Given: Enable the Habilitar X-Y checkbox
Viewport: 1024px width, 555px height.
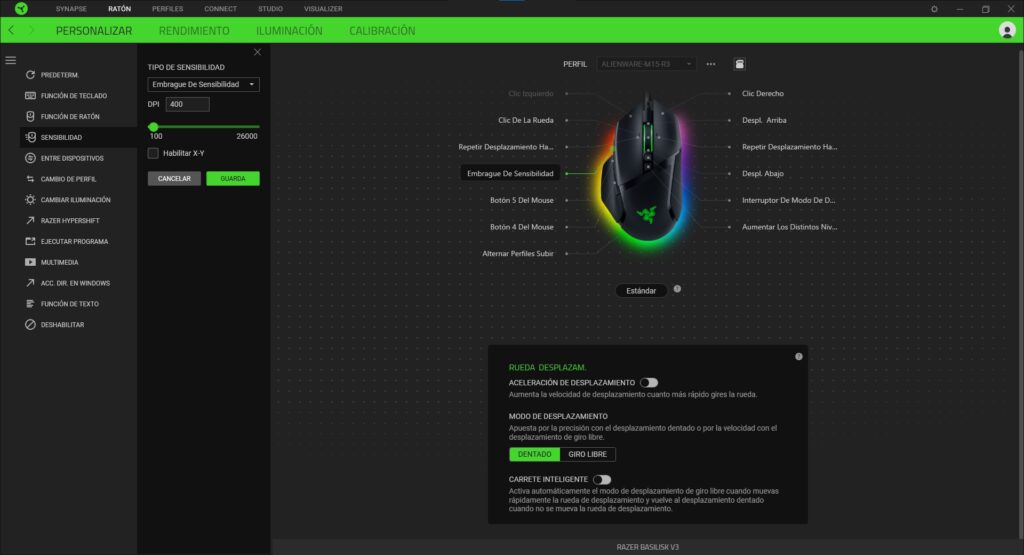Looking at the screenshot, I should pyautogui.click(x=153, y=153).
